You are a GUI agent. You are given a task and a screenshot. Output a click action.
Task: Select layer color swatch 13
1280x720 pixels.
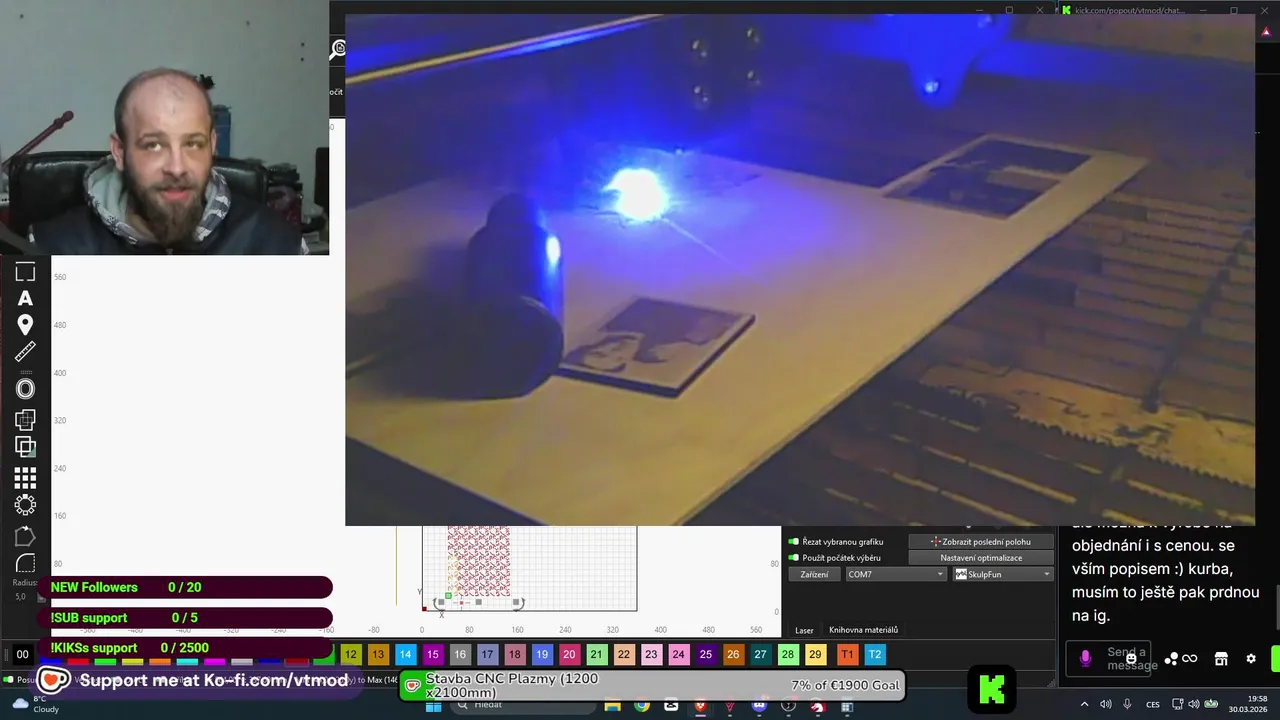pyautogui.click(x=377, y=655)
